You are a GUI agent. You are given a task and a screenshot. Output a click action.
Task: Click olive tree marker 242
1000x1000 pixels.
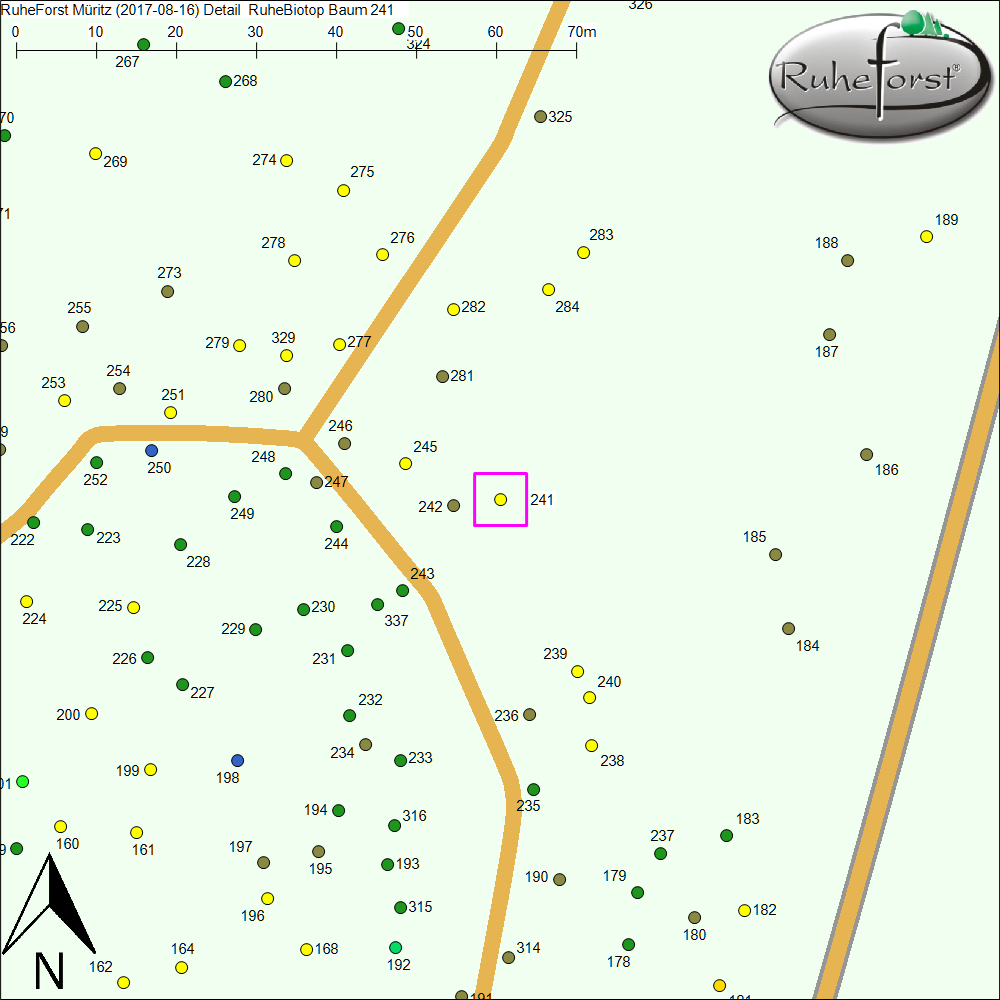453,505
